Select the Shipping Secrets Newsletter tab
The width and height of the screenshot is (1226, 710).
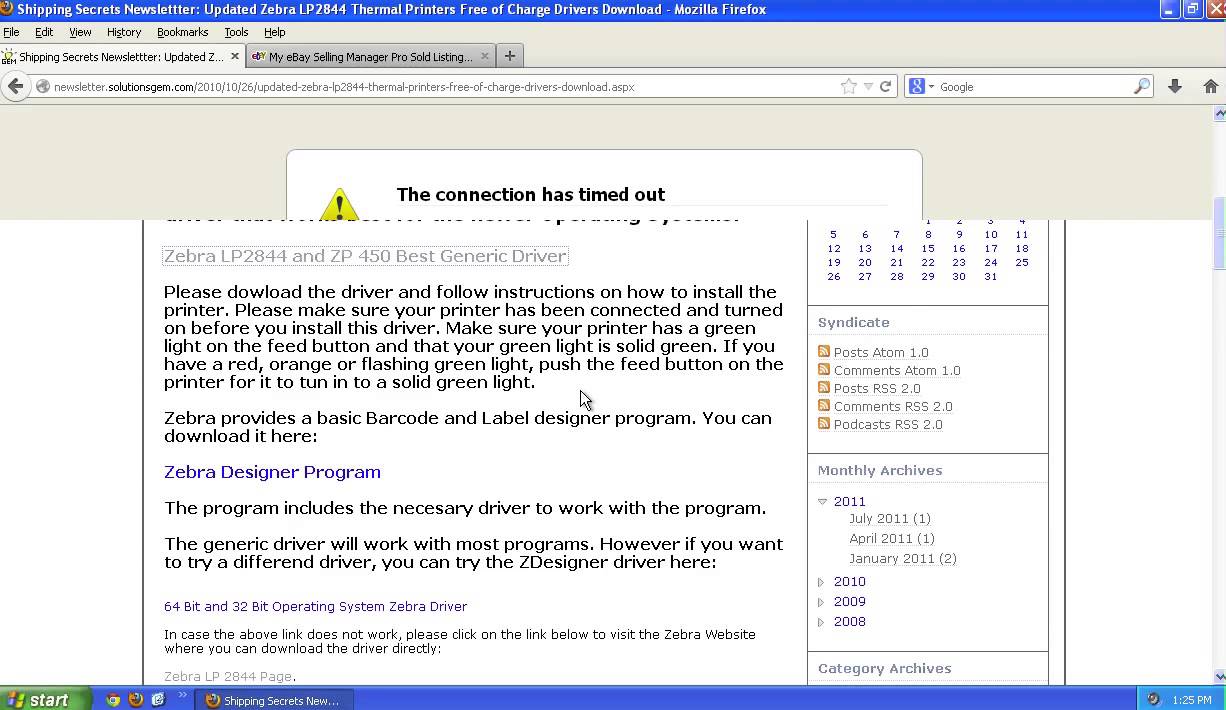coord(122,57)
